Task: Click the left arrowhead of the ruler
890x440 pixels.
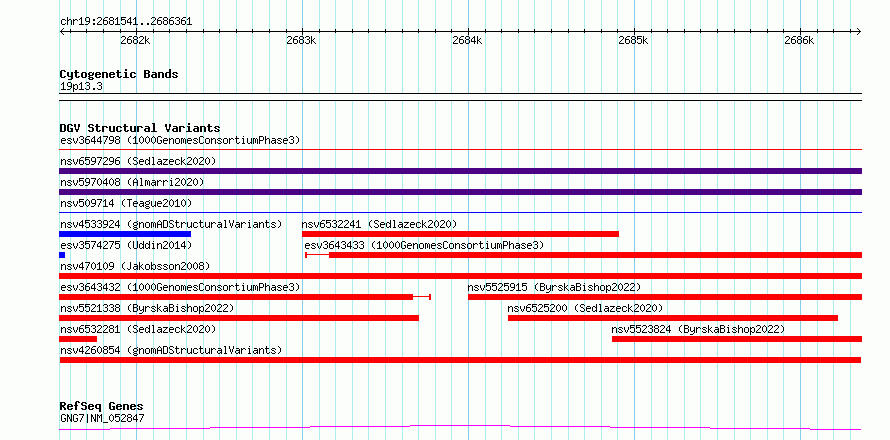Action: [62, 31]
